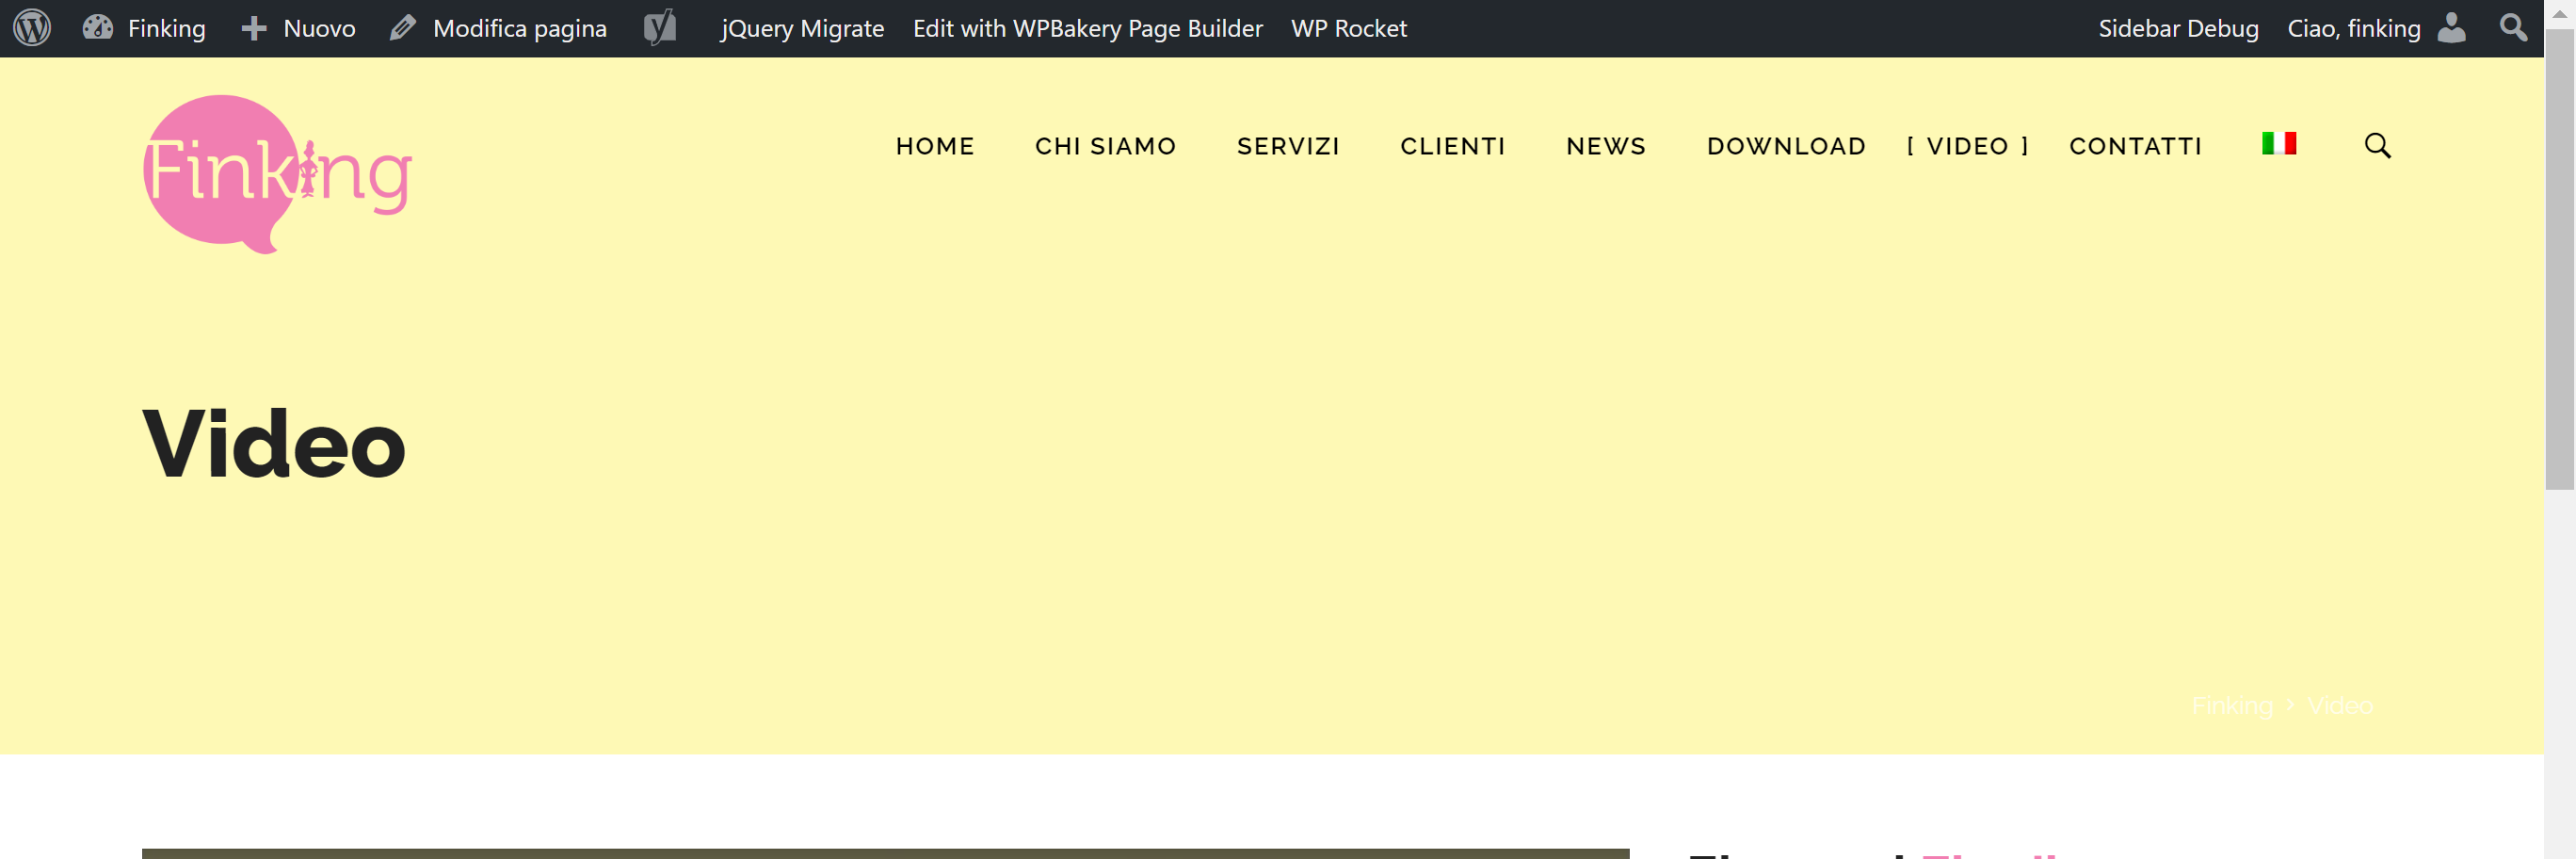Click the Finking logo
Image resolution: width=2576 pixels, height=859 pixels.
click(x=277, y=174)
